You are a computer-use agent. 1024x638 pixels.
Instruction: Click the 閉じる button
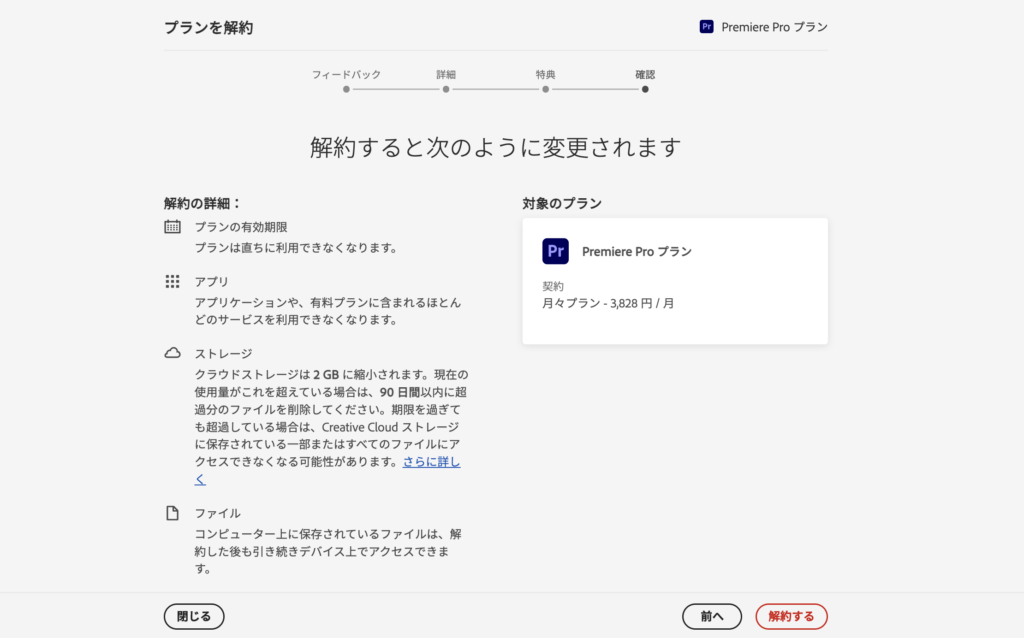click(194, 616)
